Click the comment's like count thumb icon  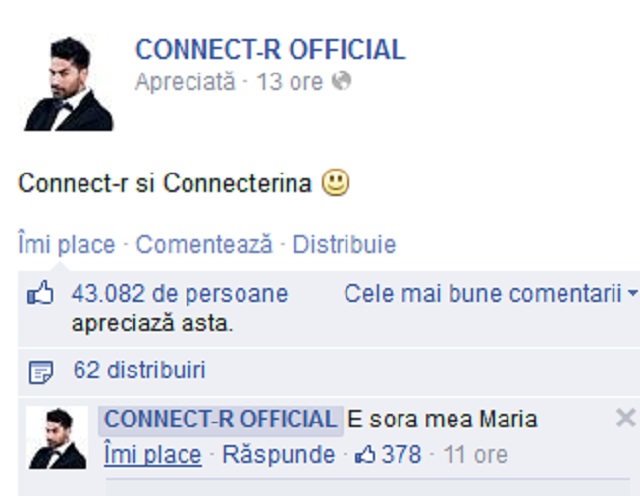click(x=365, y=455)
